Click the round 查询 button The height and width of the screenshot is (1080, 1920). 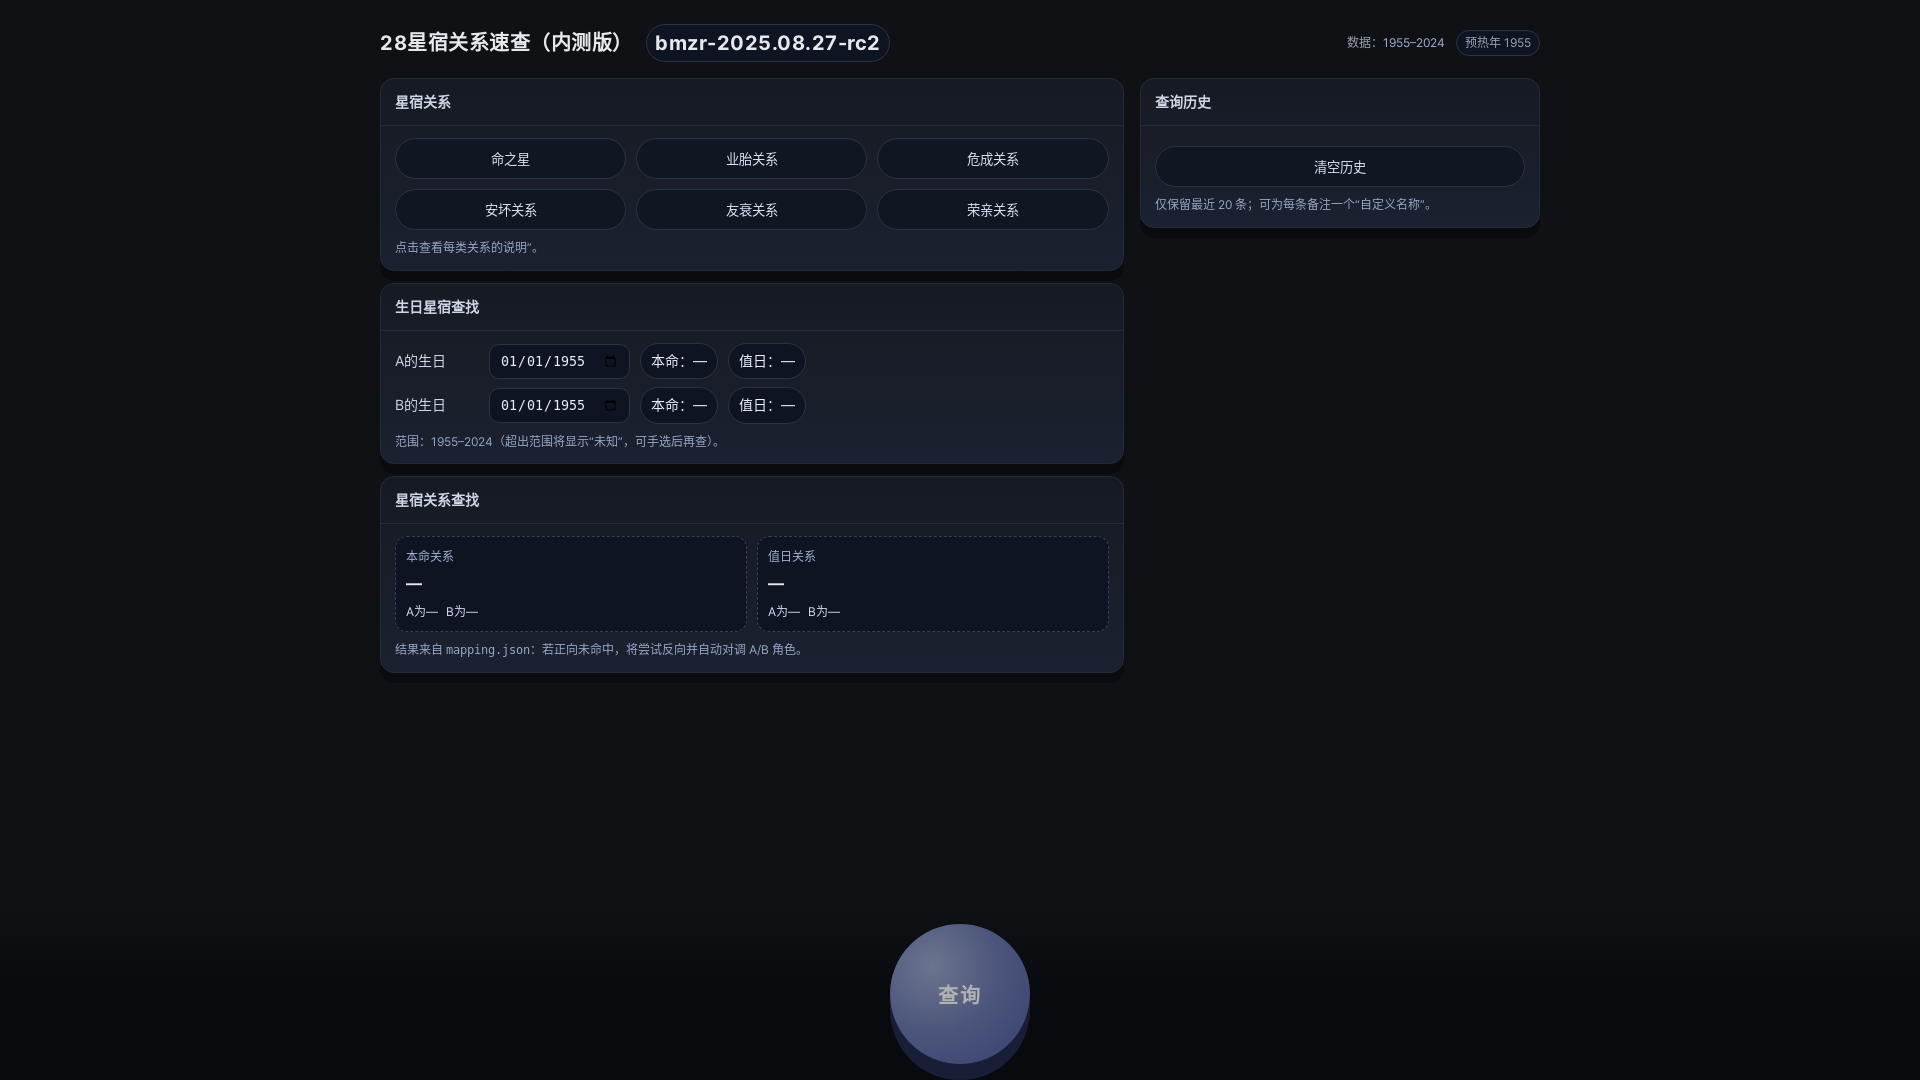960,994
